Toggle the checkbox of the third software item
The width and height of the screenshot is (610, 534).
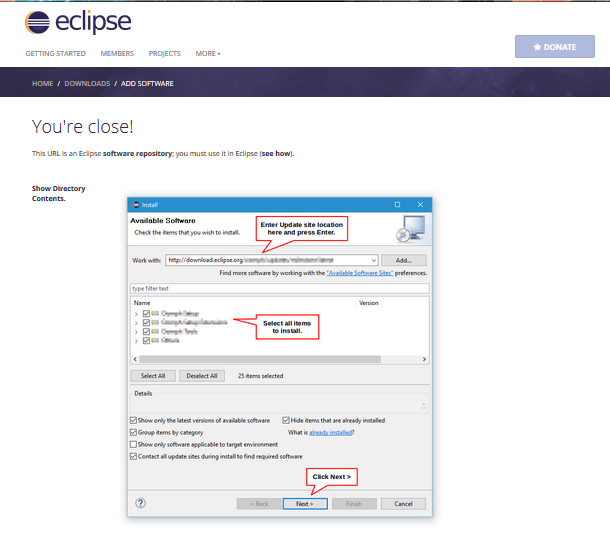[x=146, y=331]
